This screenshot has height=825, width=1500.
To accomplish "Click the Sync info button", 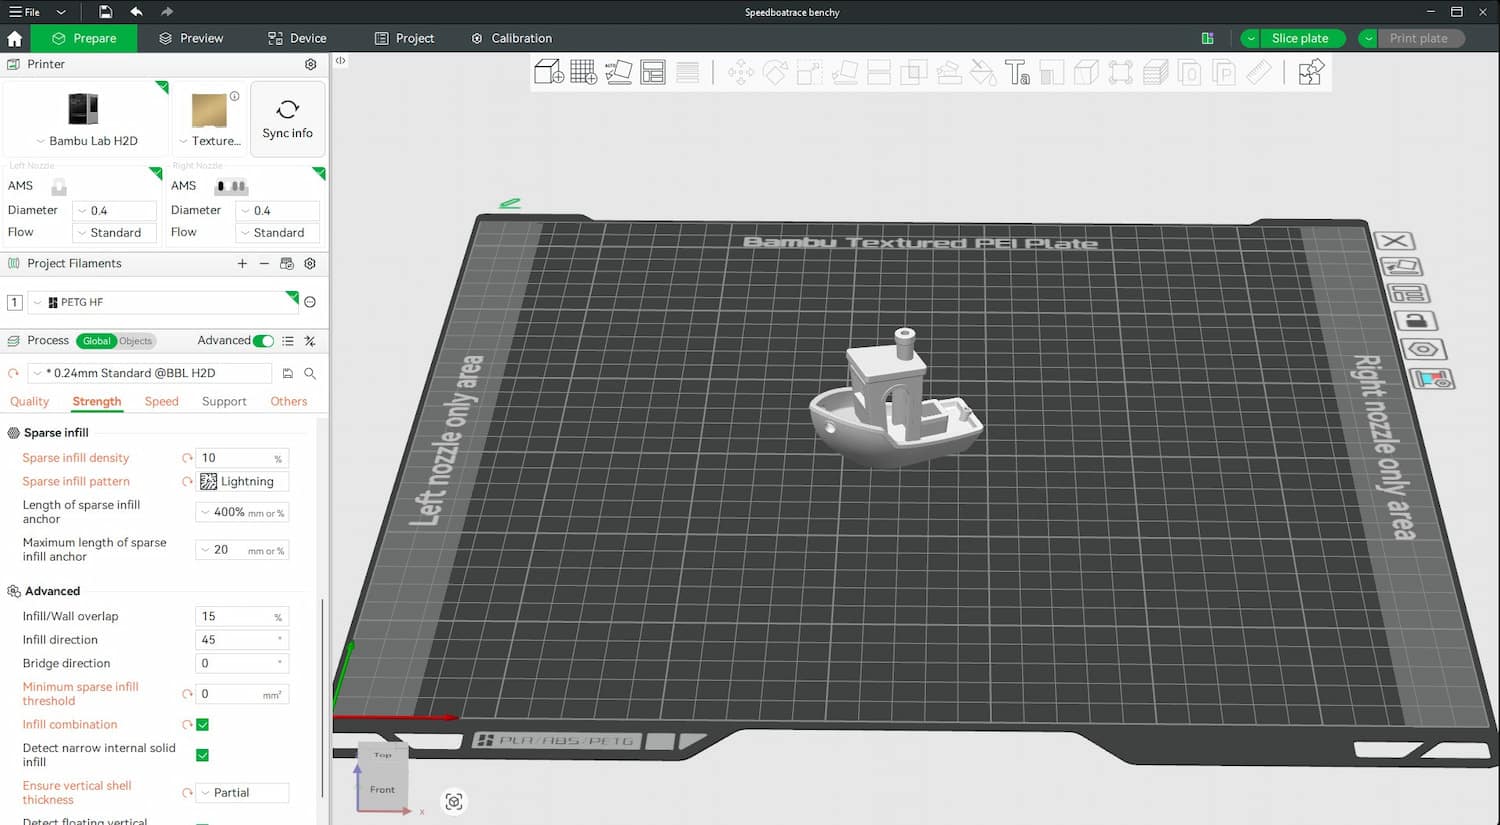I will pos(287,119).
